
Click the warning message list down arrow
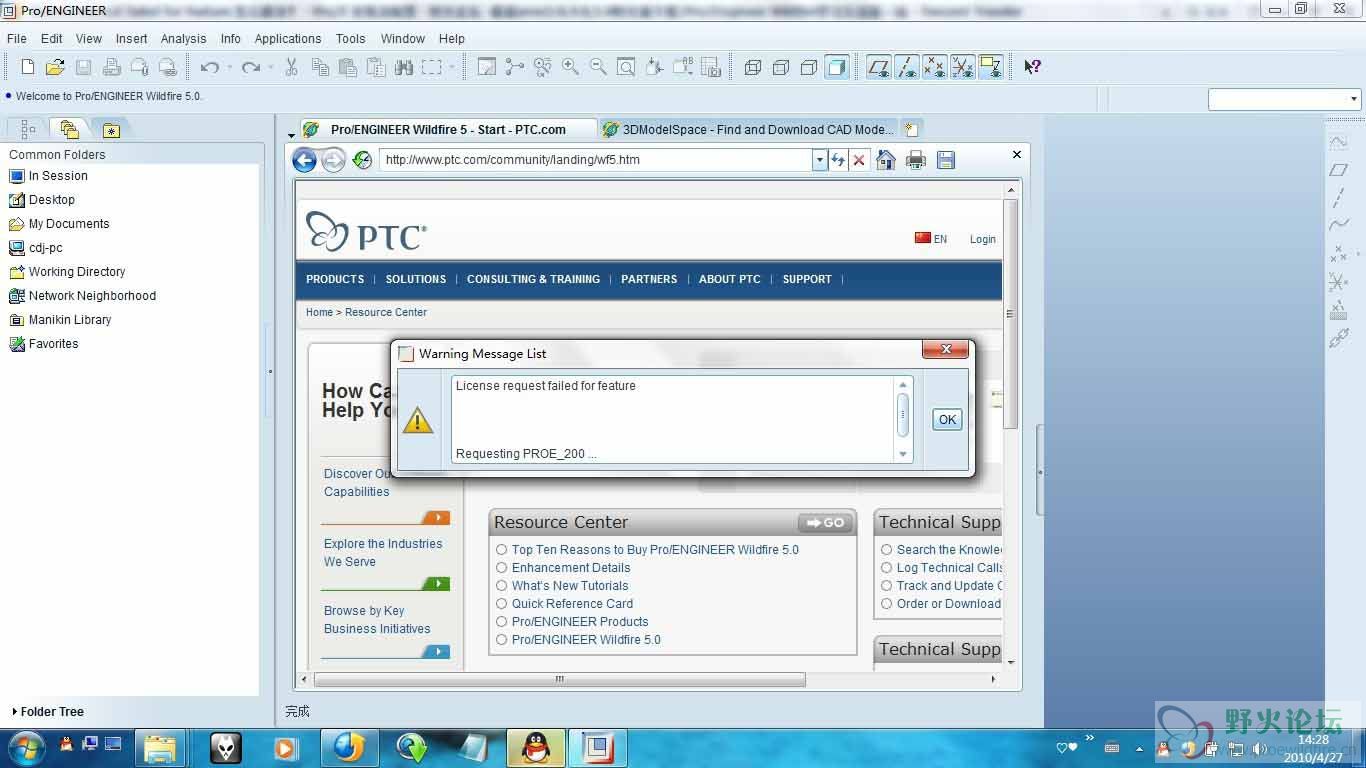903,454
